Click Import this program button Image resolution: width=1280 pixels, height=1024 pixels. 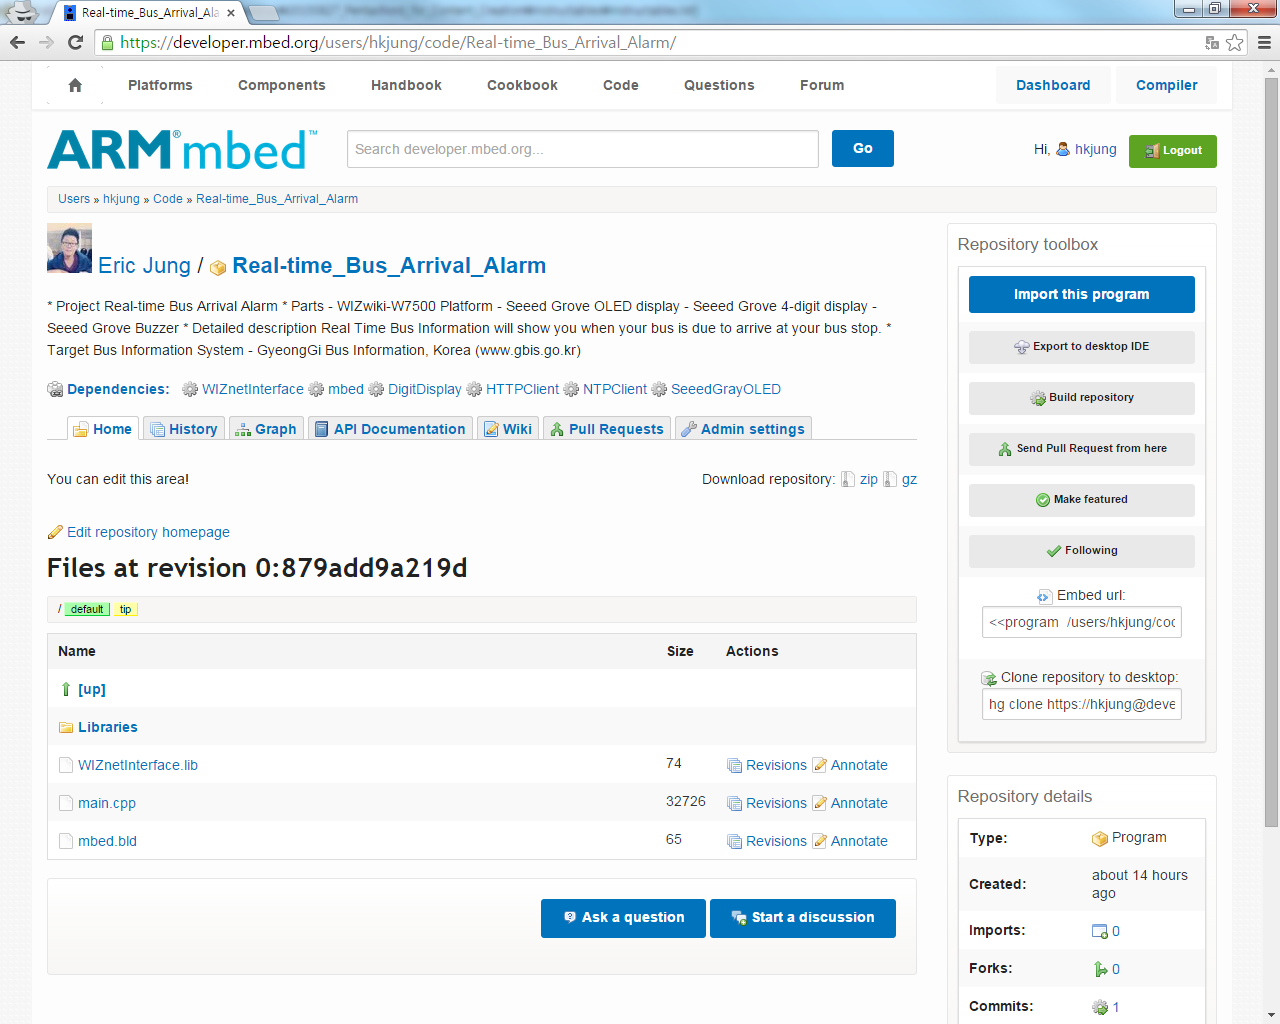[1081, 294]
